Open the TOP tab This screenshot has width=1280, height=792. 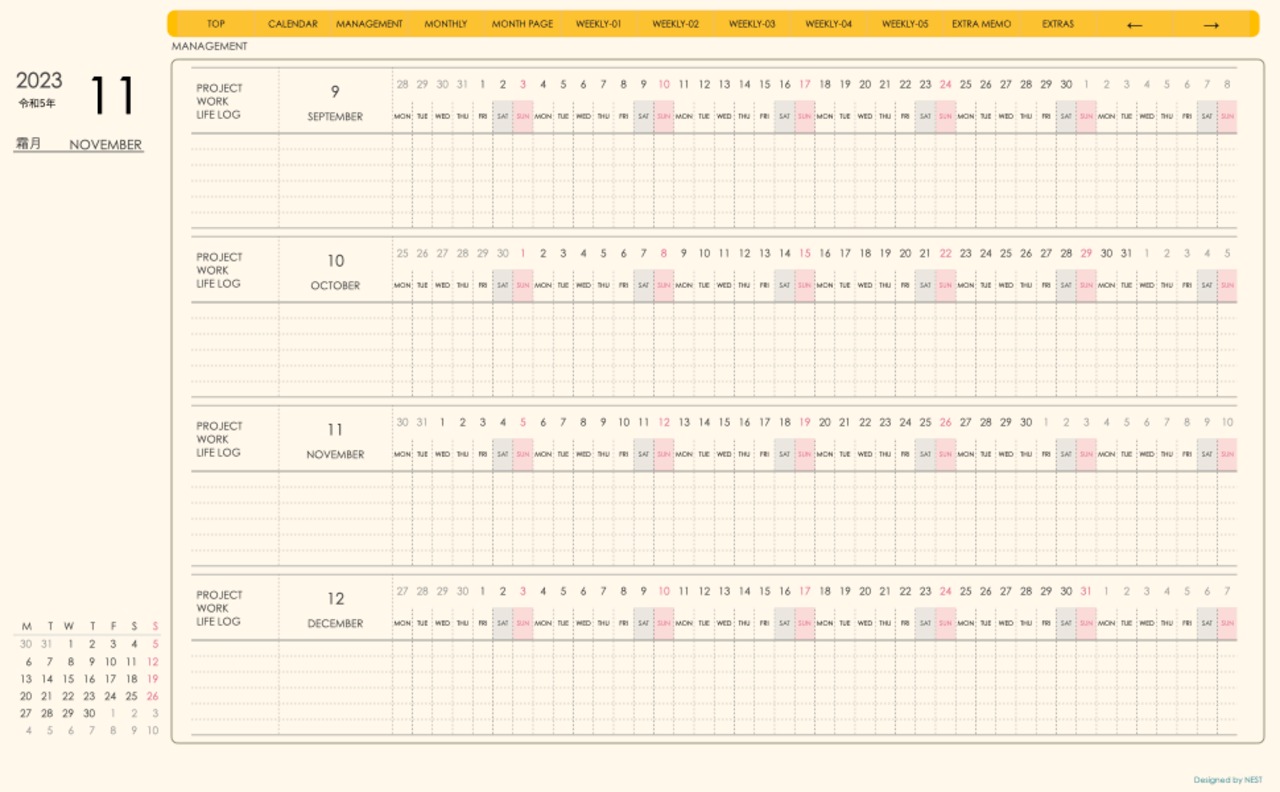(216, 24)
